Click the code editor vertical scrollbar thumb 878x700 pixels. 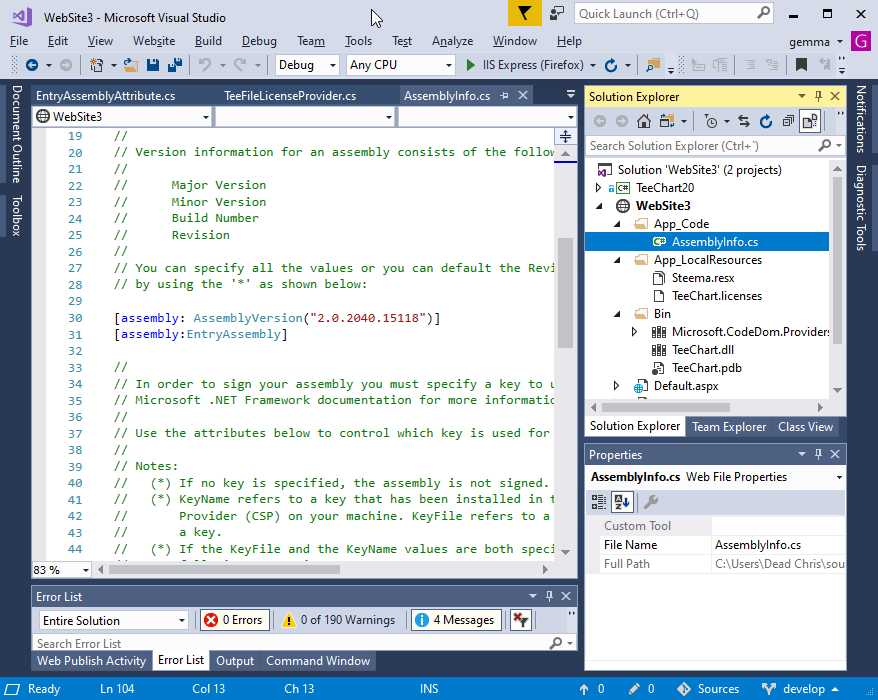(566, 292)
